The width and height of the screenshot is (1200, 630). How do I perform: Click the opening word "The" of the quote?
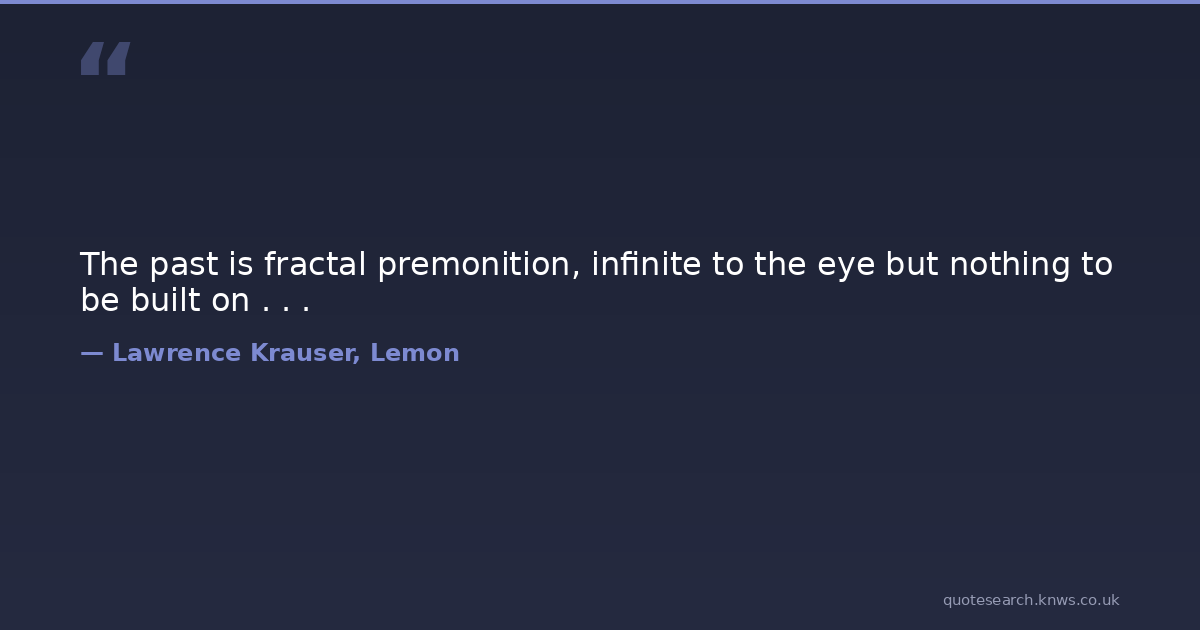tap(109, 265)
